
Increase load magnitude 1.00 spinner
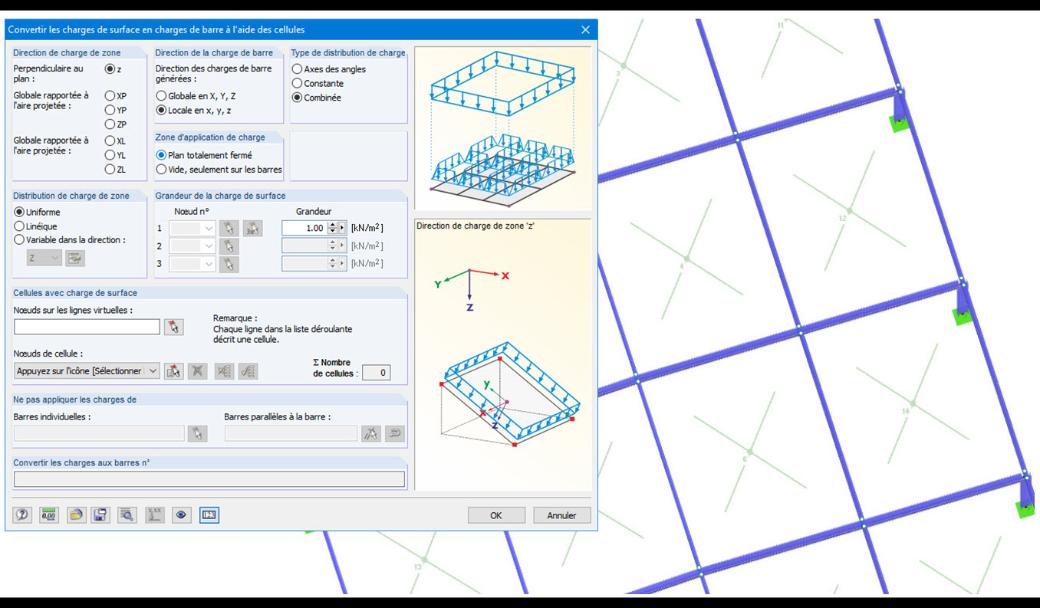click(x=333, y=225)
